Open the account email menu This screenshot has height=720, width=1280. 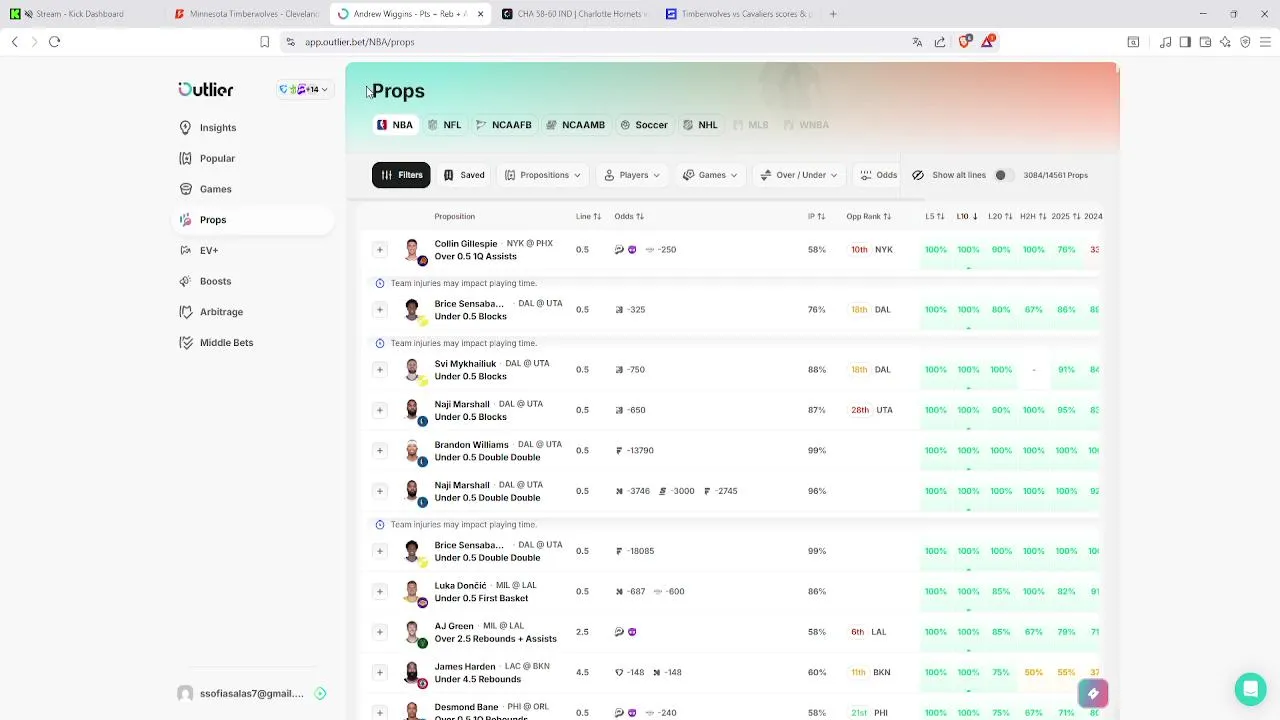[250, 693]
